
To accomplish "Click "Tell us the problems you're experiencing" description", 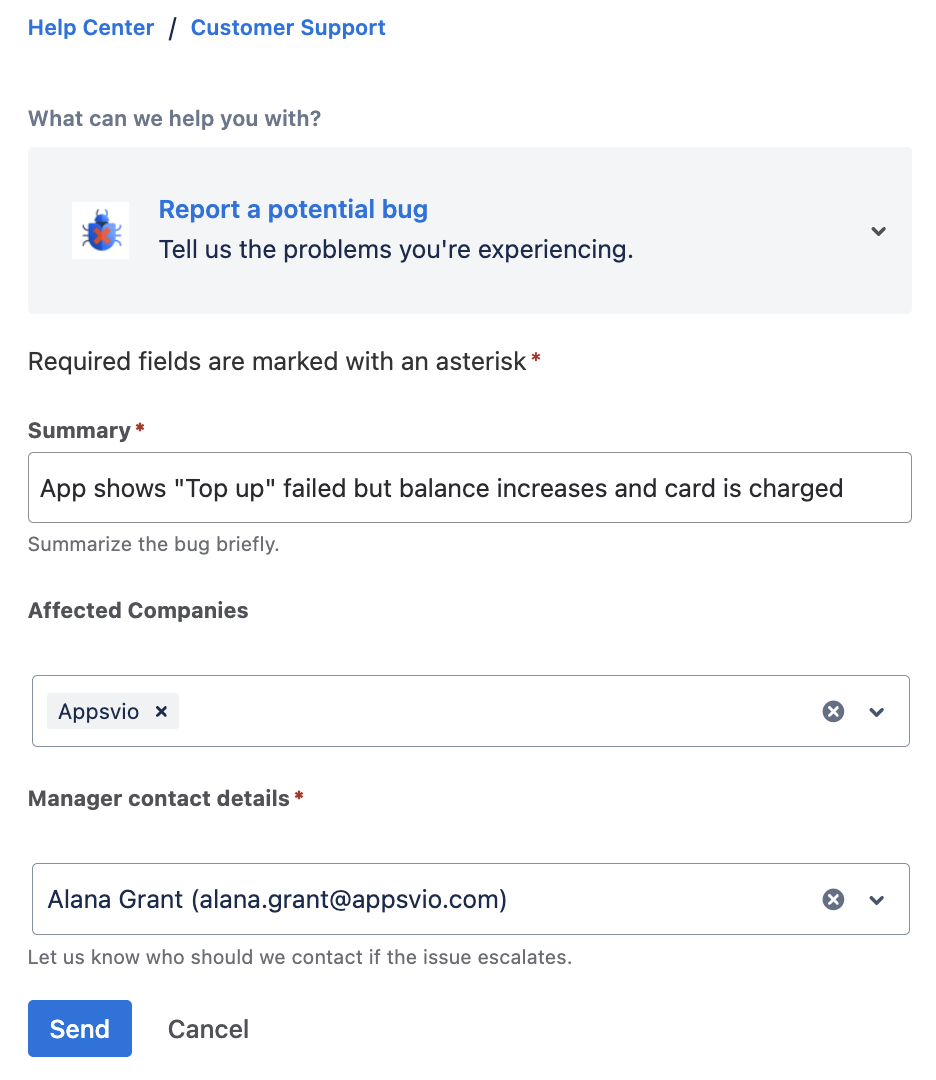I will point(396,249).
